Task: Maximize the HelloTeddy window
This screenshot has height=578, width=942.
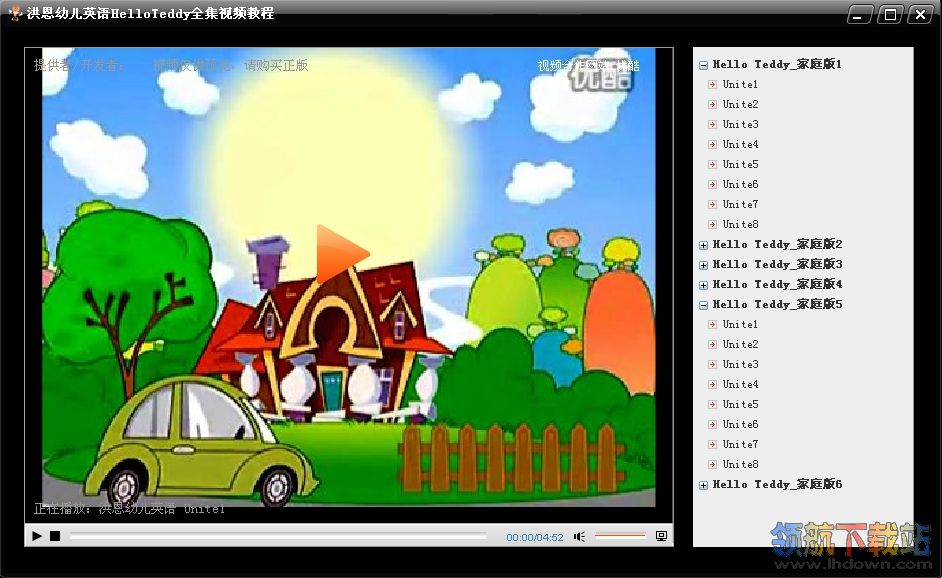Action: (890, 14)
